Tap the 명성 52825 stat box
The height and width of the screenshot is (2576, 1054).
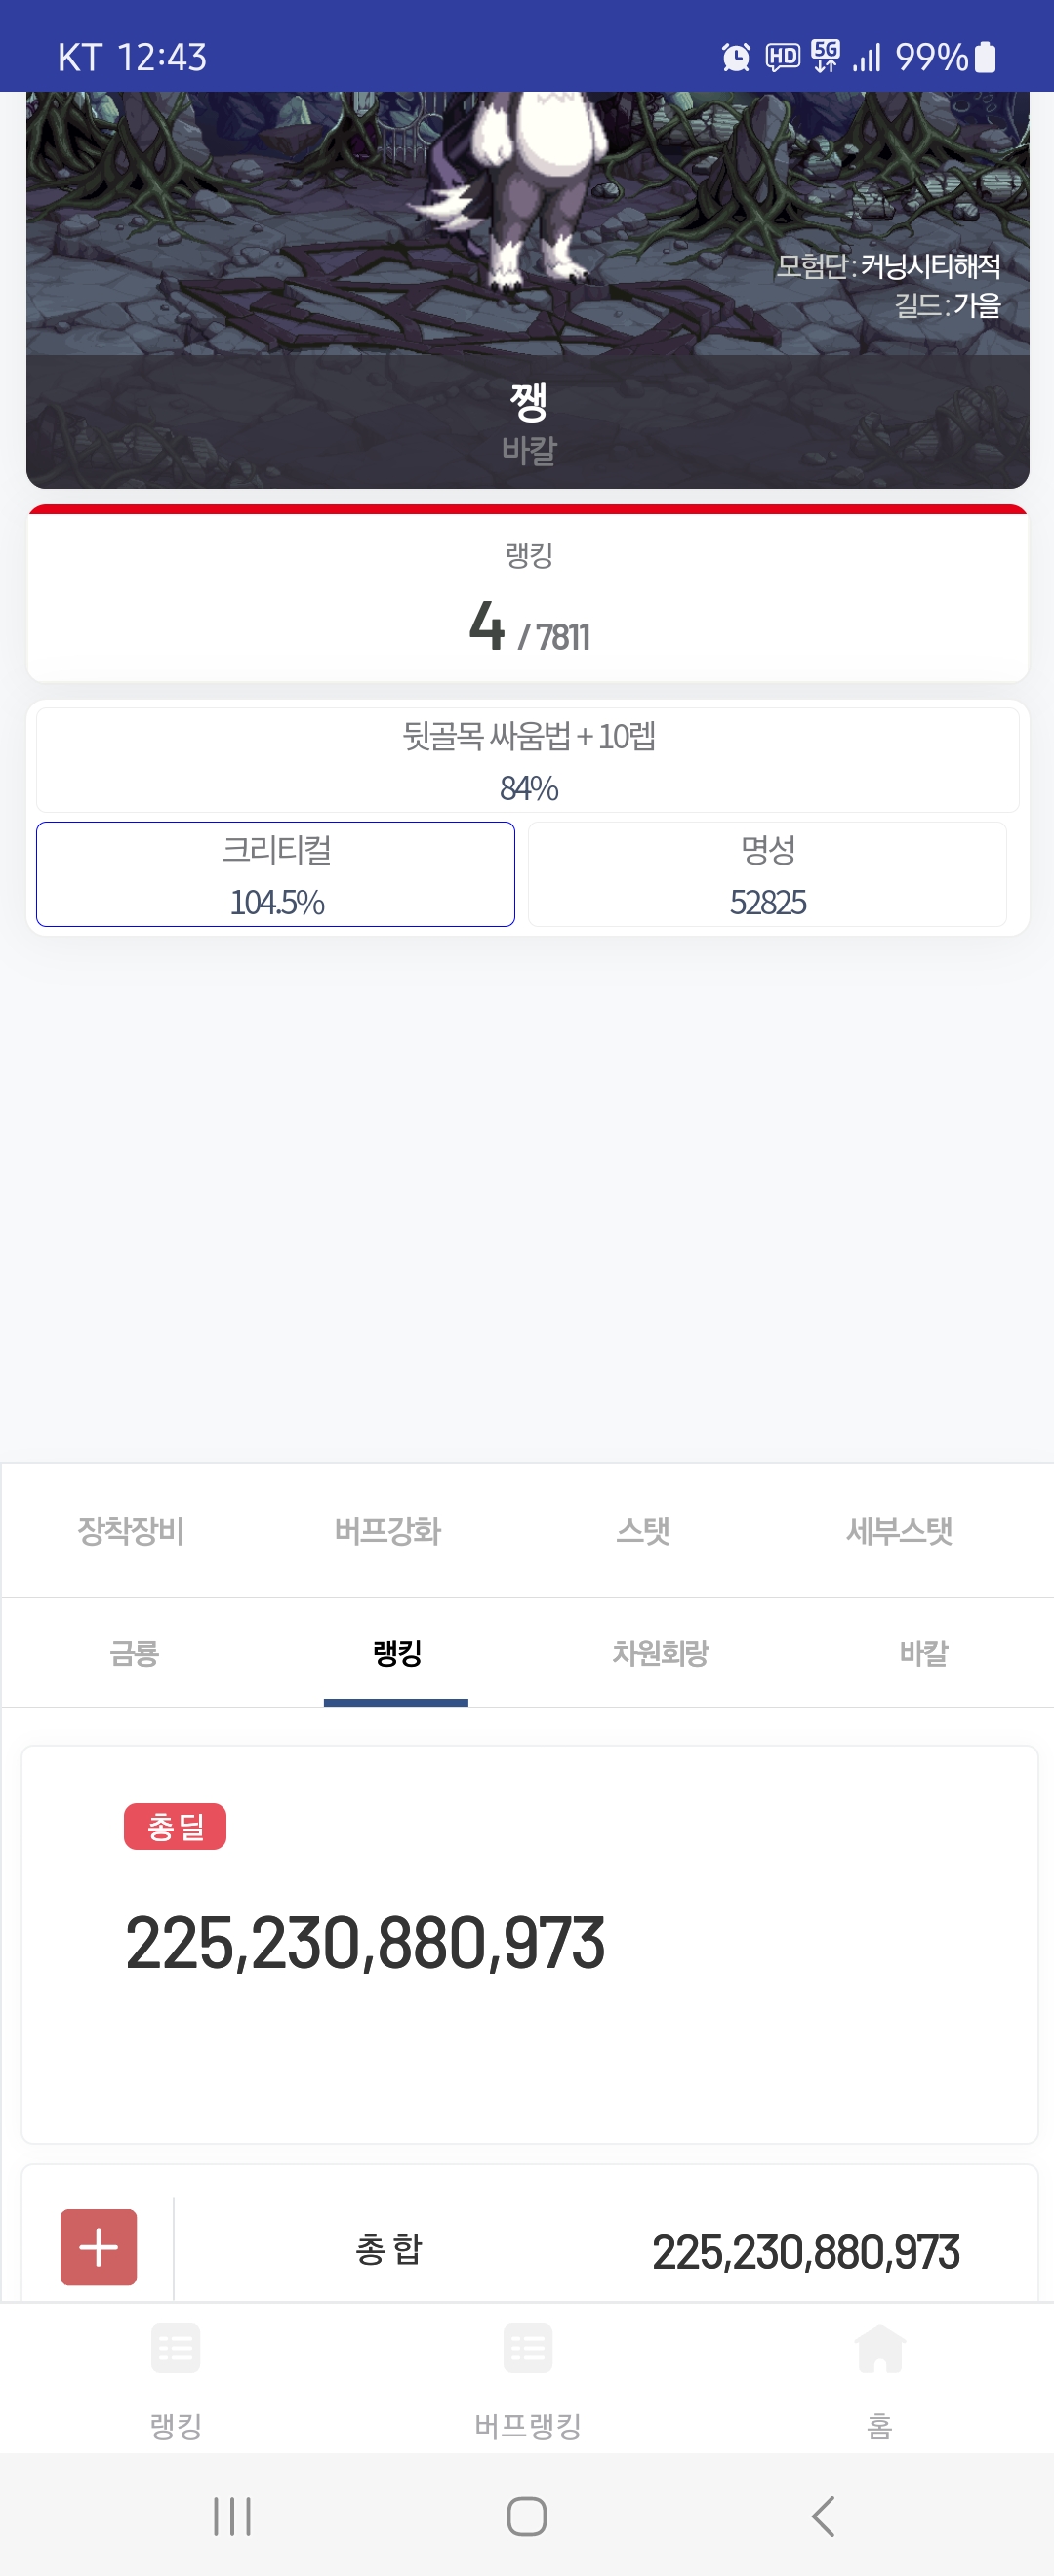coord(767,875)
